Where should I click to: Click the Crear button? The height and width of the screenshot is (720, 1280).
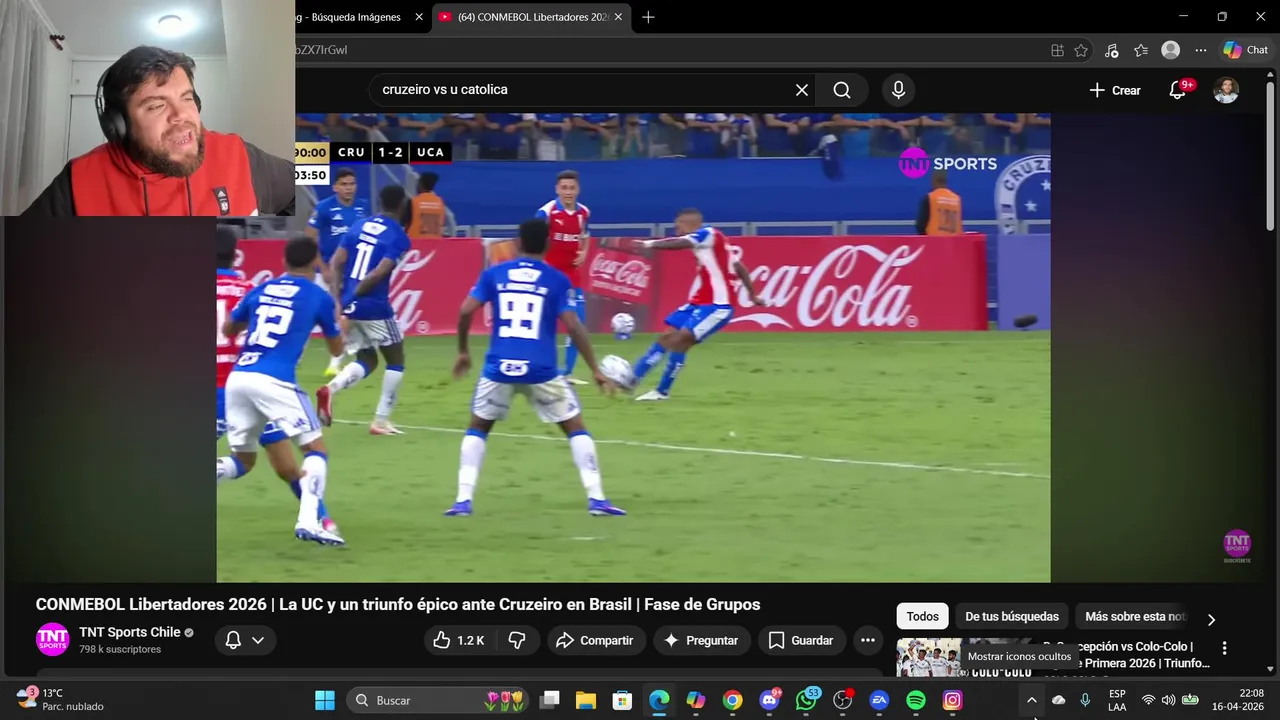coord(1115,90)
